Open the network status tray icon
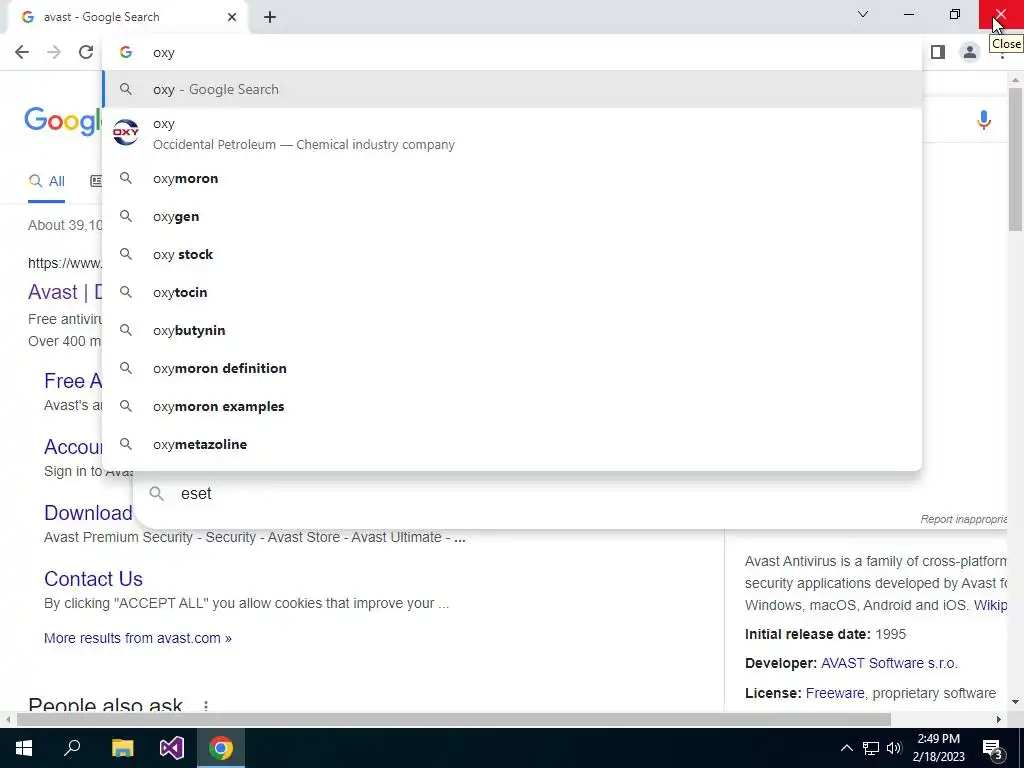Viewport: 1024px width, 768px height. pyautogui.click(x=871, y=748)
